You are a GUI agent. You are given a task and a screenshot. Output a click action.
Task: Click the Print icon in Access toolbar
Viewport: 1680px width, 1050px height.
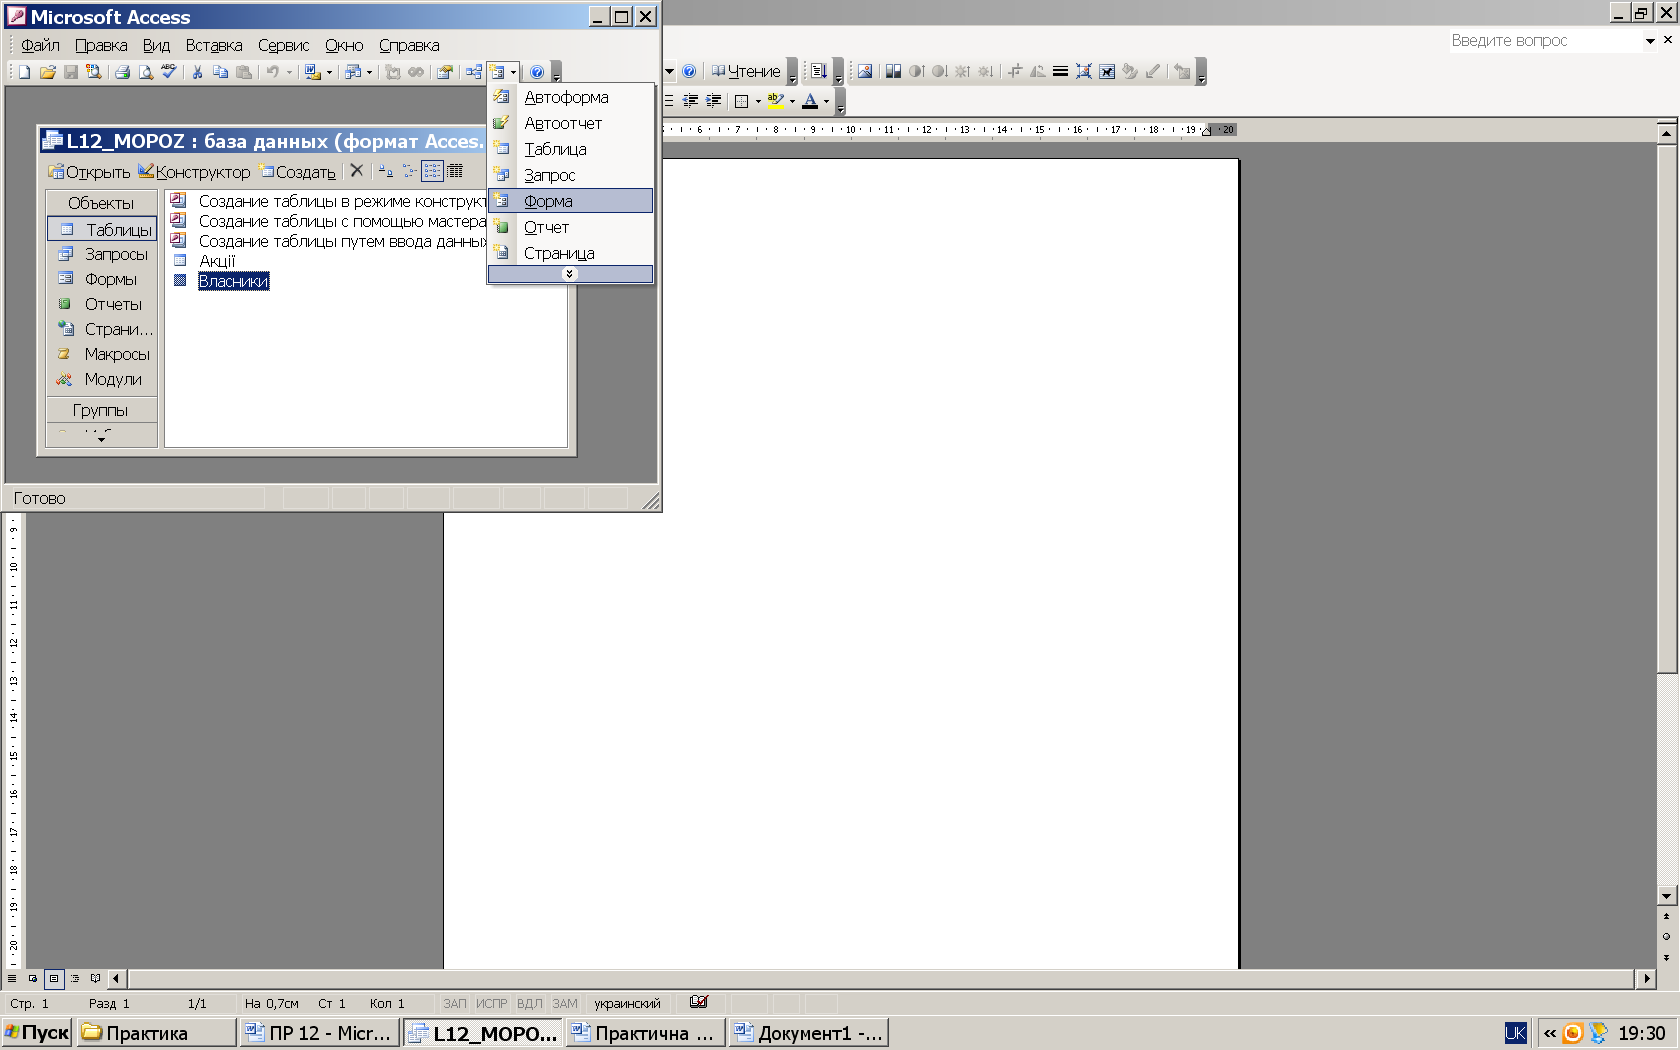(x=122, y=72)
